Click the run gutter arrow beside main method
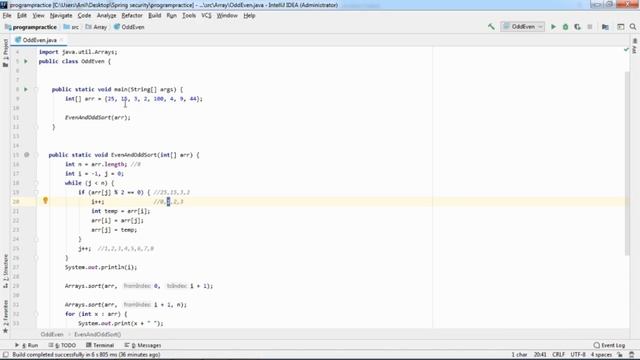The height and width of the screenshot is (360, 640). tap(26, 89)
